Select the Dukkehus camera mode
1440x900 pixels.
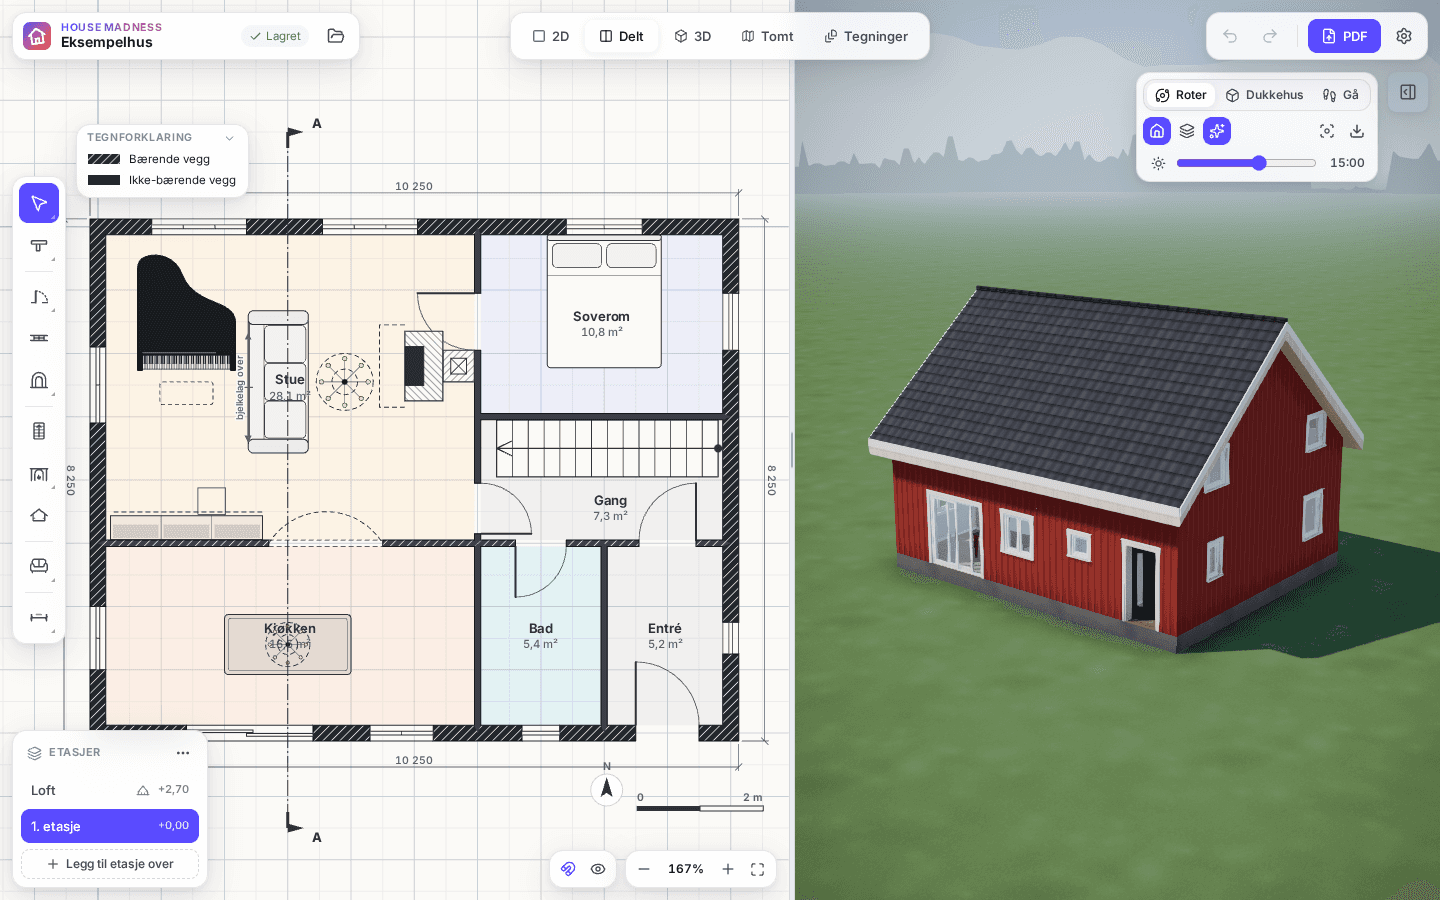coord(1264,95)
